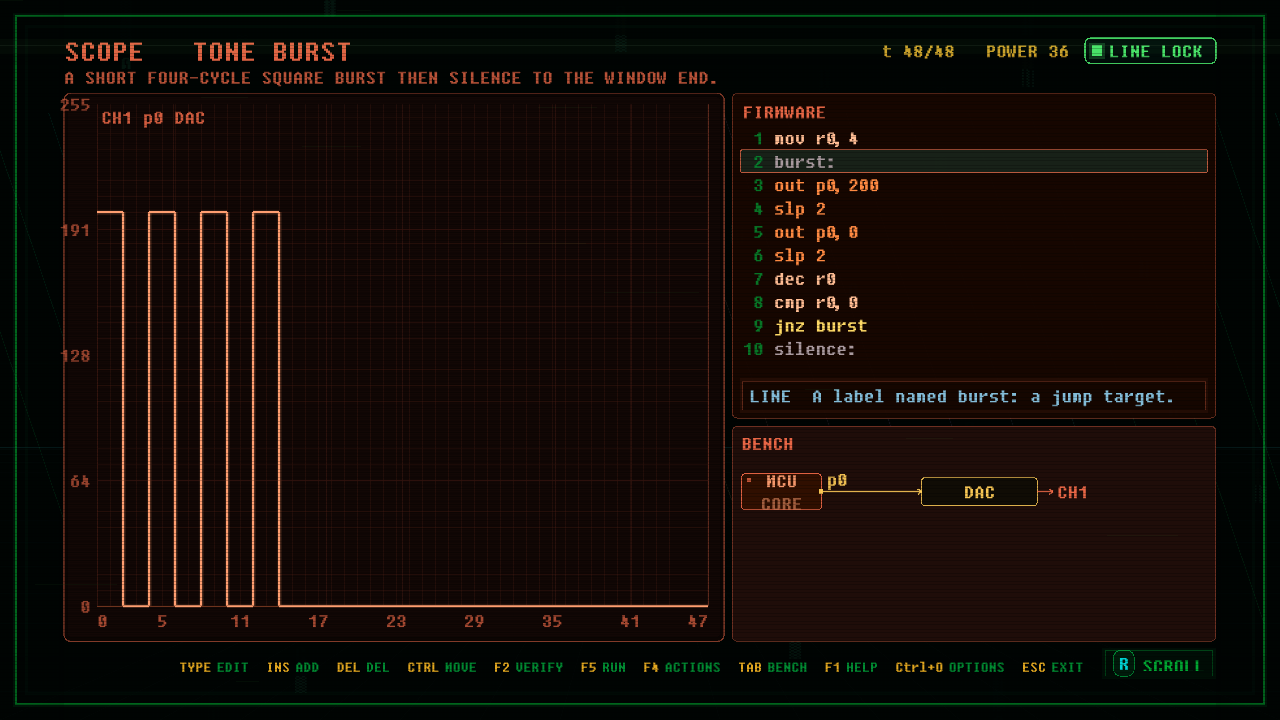This screenshot has height=720, width=1280.
Task: Click the x-axis tick labeled 11
Action: pos(240,621)
